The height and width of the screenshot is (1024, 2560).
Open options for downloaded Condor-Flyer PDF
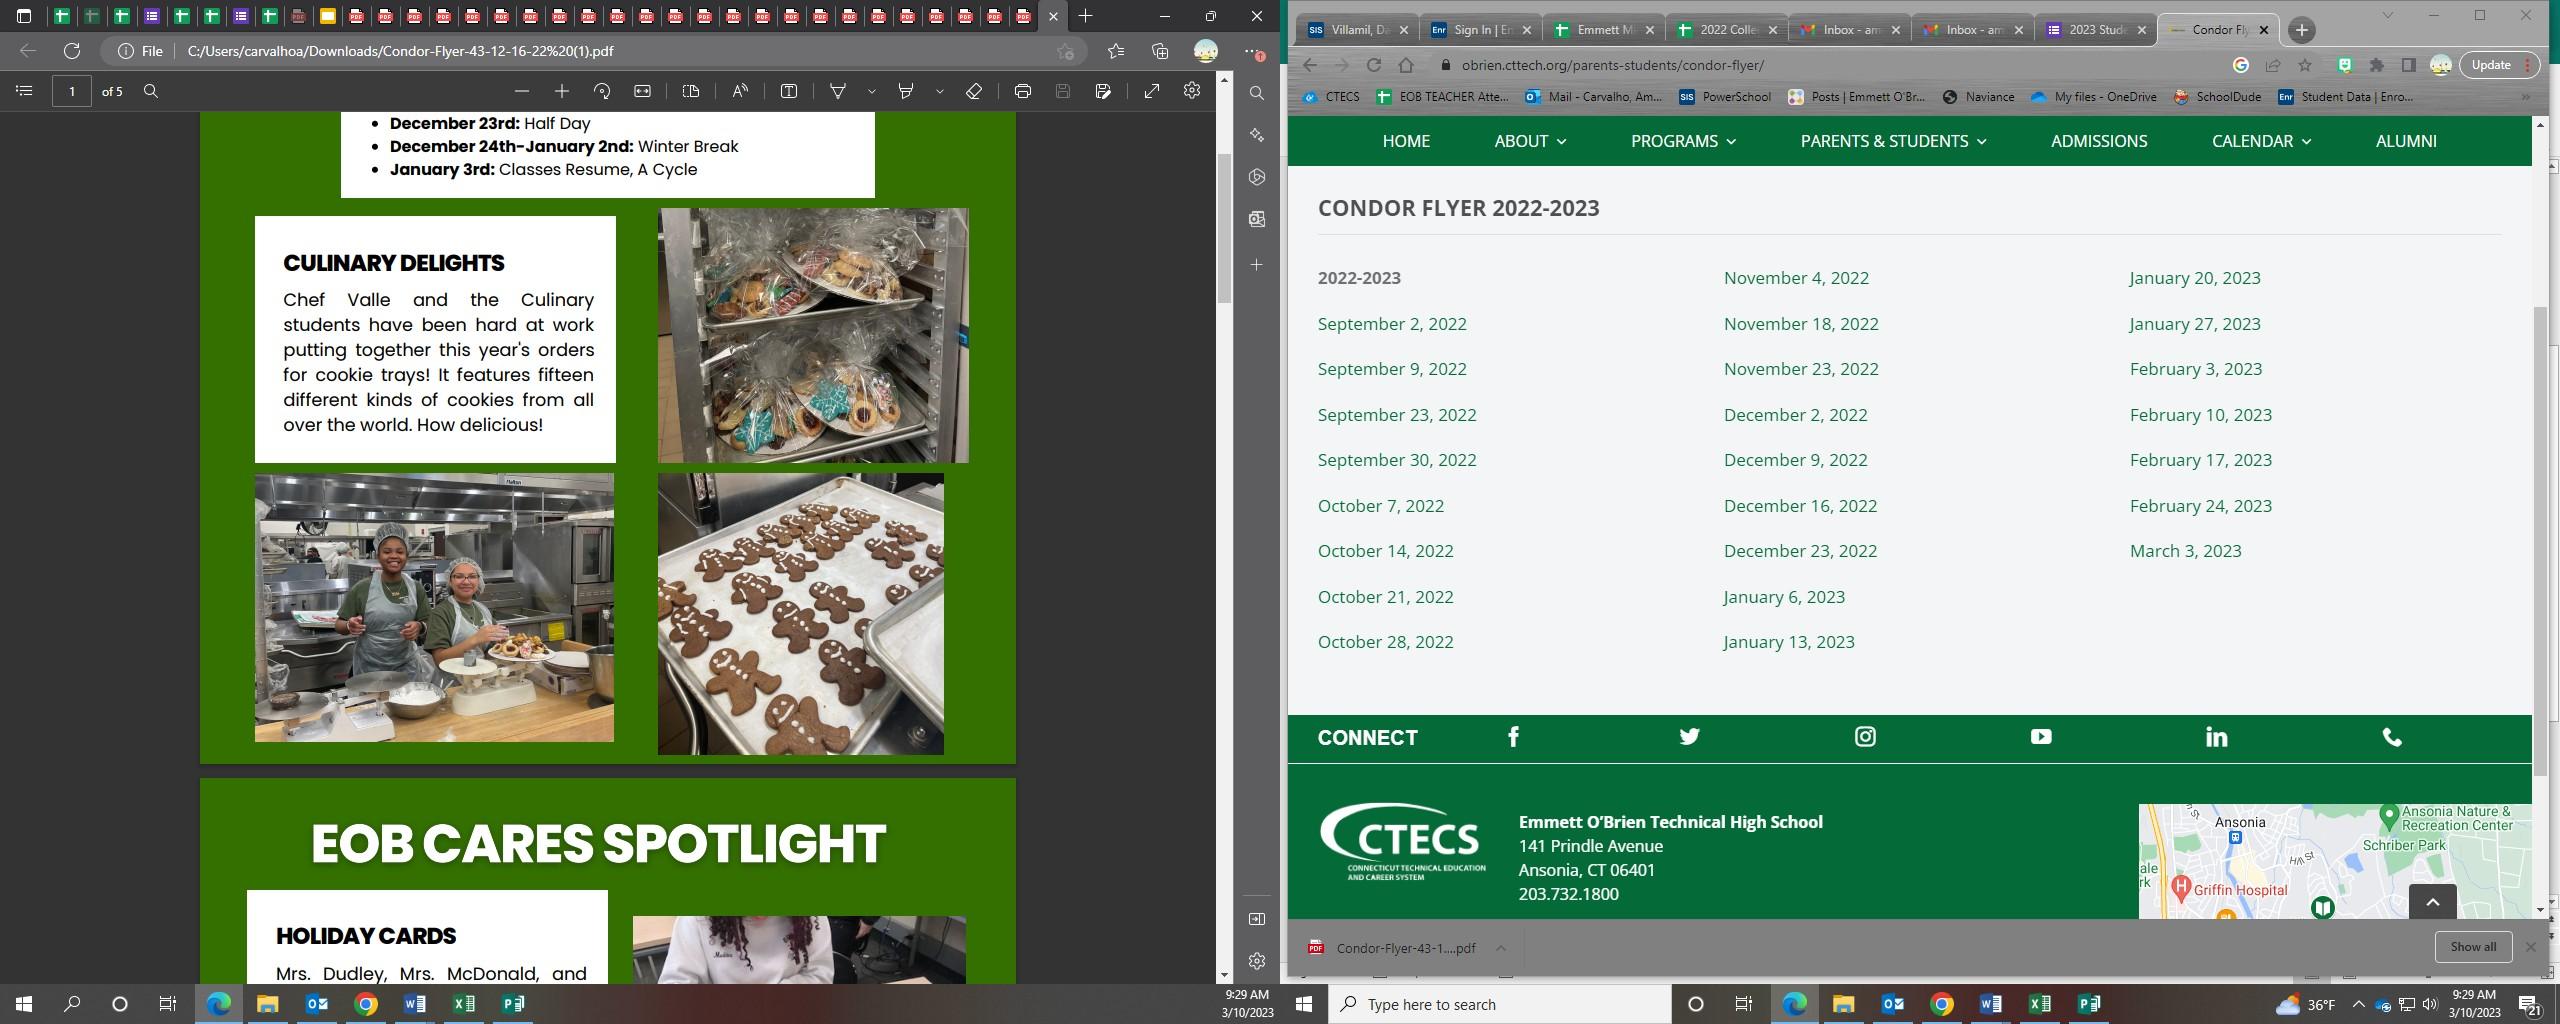tap(1501, 948)
